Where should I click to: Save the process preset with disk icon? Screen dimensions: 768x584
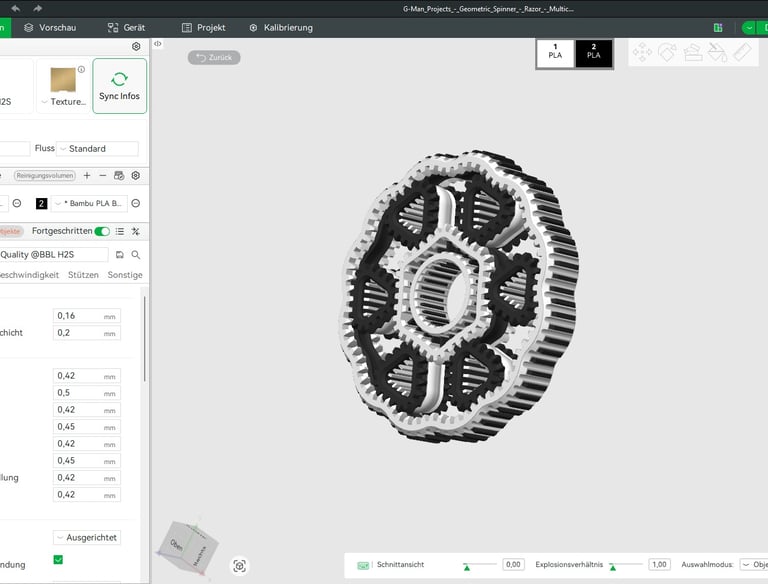[x=120, y=254]
